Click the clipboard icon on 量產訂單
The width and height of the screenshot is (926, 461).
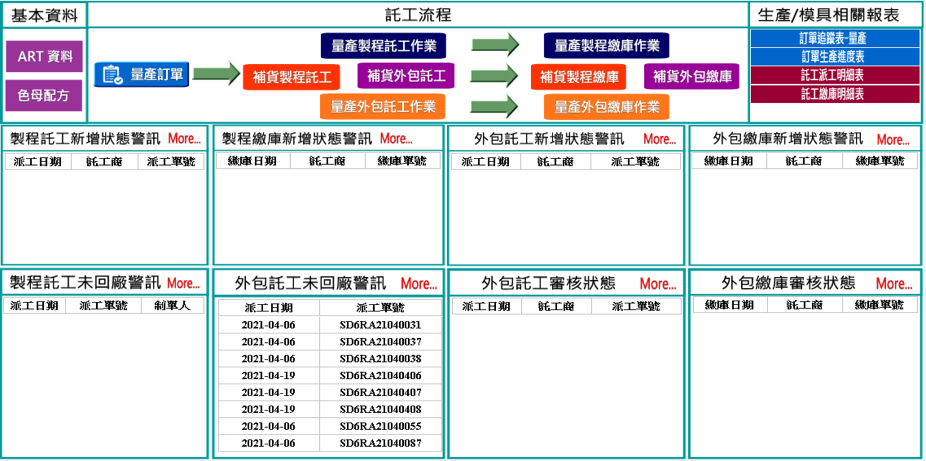pyautogui.click(x=111, y=74)
